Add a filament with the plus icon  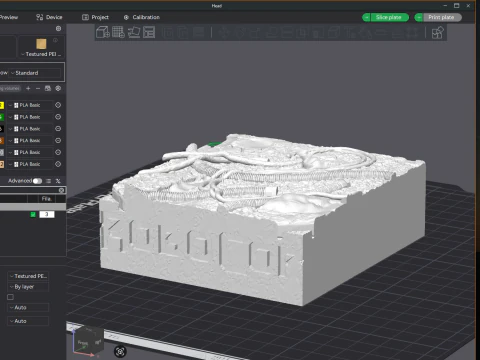pos(28,88)
